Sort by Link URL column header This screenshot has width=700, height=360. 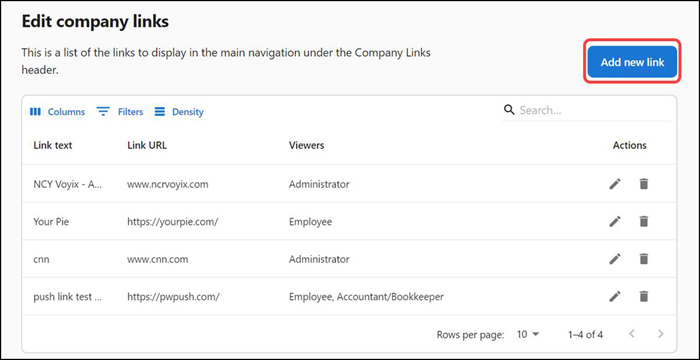point(147,145)
